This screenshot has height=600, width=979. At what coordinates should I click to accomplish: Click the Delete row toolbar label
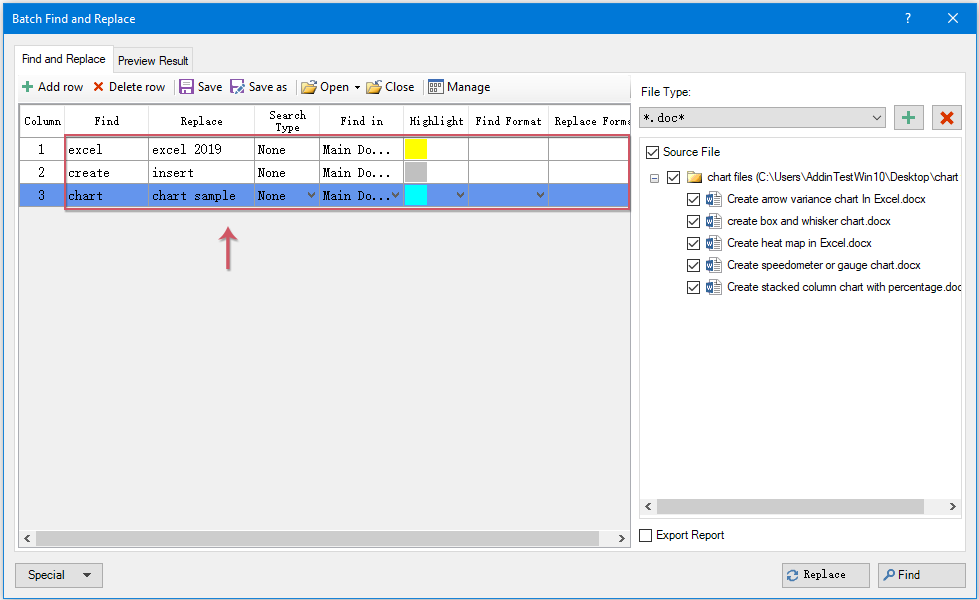tap(137, 87)
